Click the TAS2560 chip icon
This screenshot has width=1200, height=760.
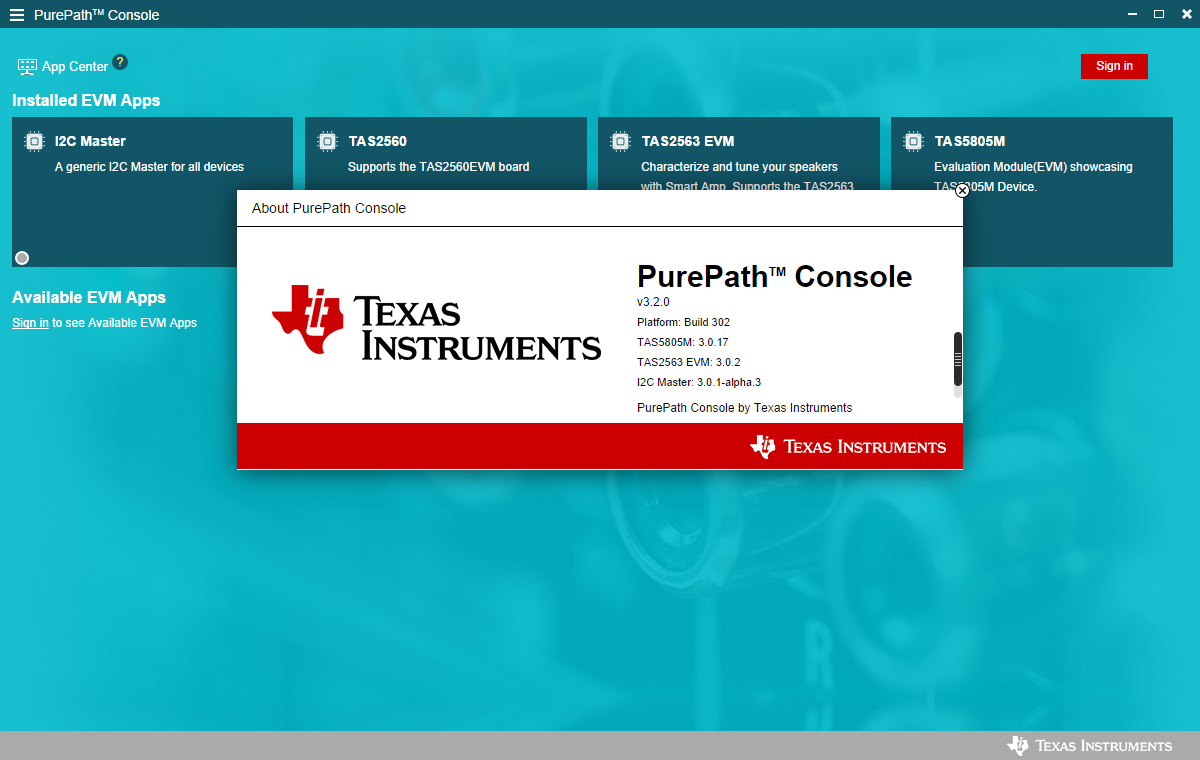(x=327, y=141)
